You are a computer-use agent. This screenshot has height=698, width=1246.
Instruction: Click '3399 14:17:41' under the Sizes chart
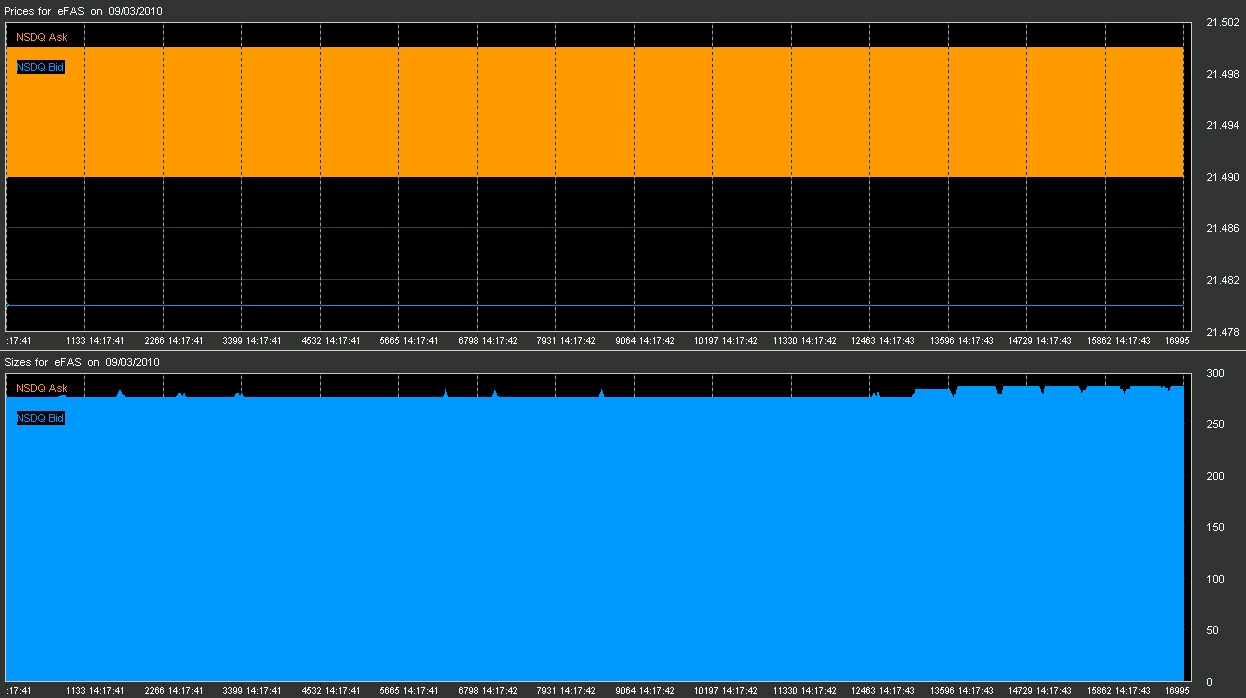[x=252, y=691]
